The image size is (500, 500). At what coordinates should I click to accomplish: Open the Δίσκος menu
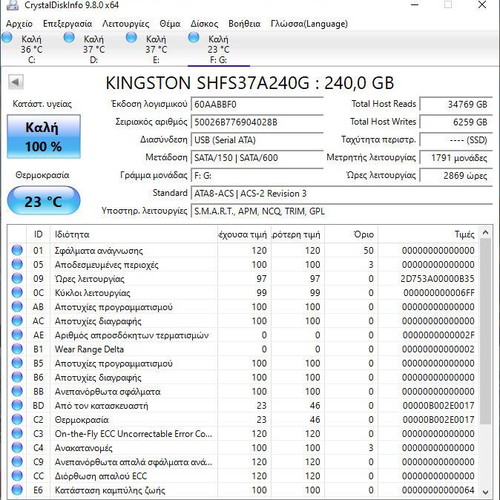pyautogui.click(x=204, y=24)
